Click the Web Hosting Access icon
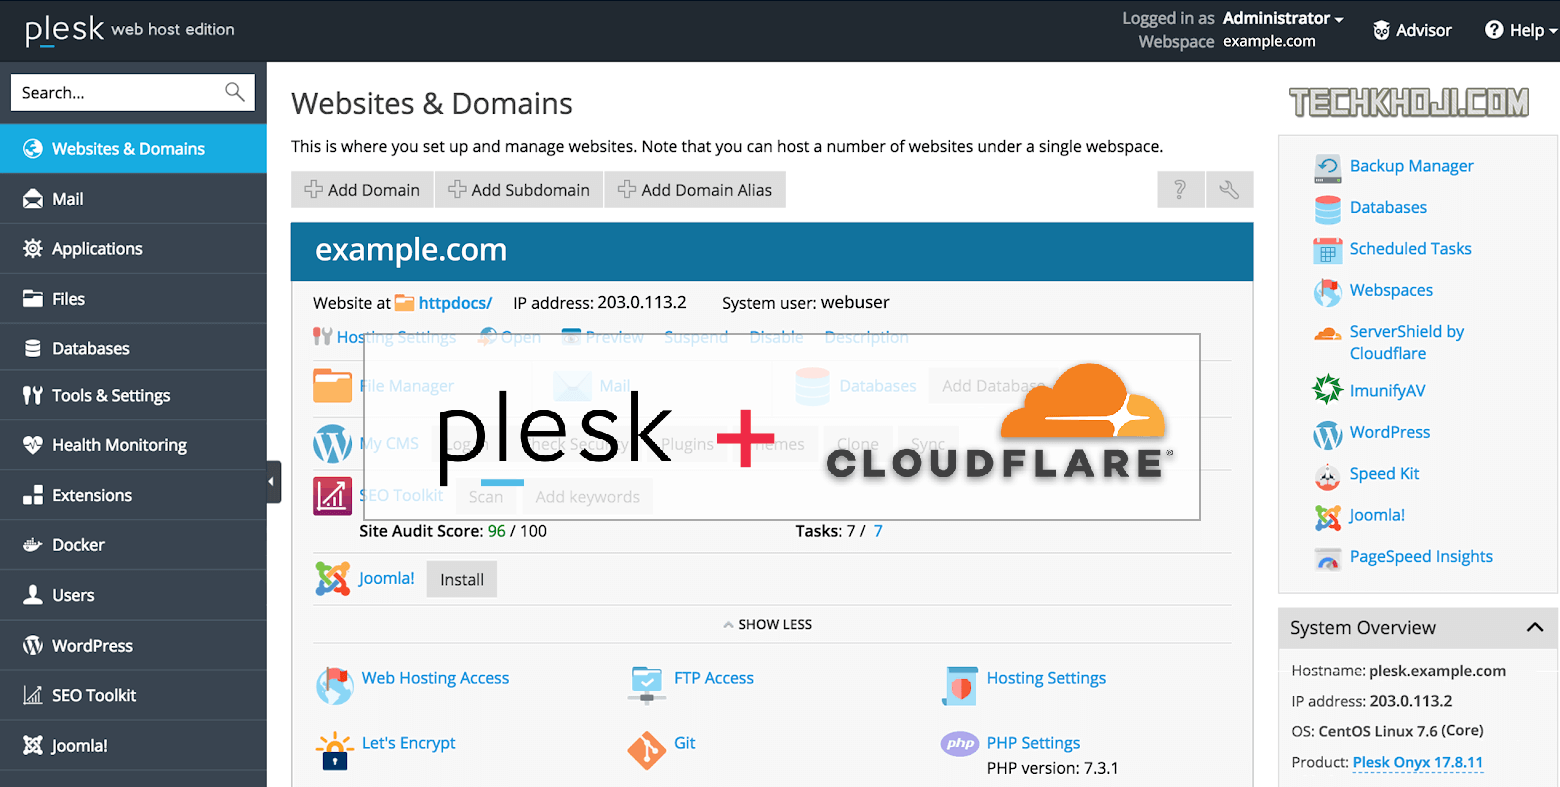Image resolution: width=1560 pixels, height=787 pixels. click(x=334, y=685)
